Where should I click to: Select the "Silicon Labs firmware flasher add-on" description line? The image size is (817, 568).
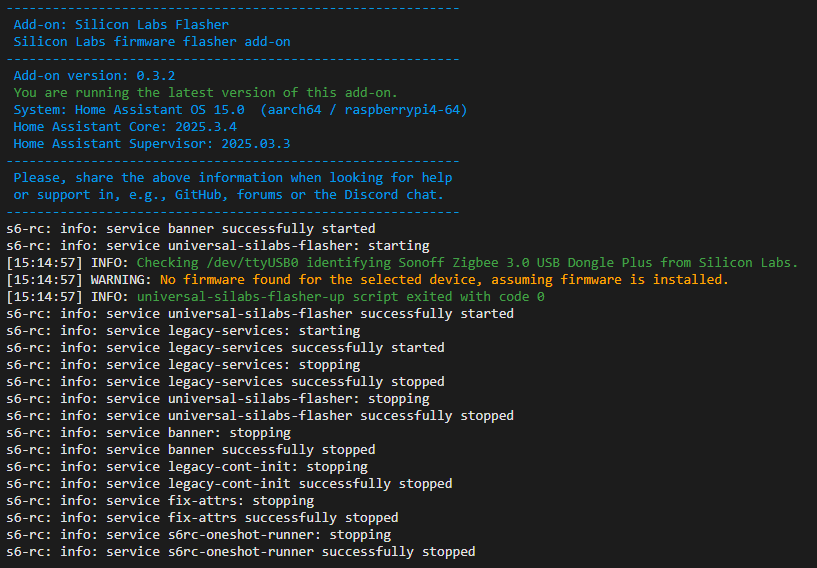[x=152, y=42]
